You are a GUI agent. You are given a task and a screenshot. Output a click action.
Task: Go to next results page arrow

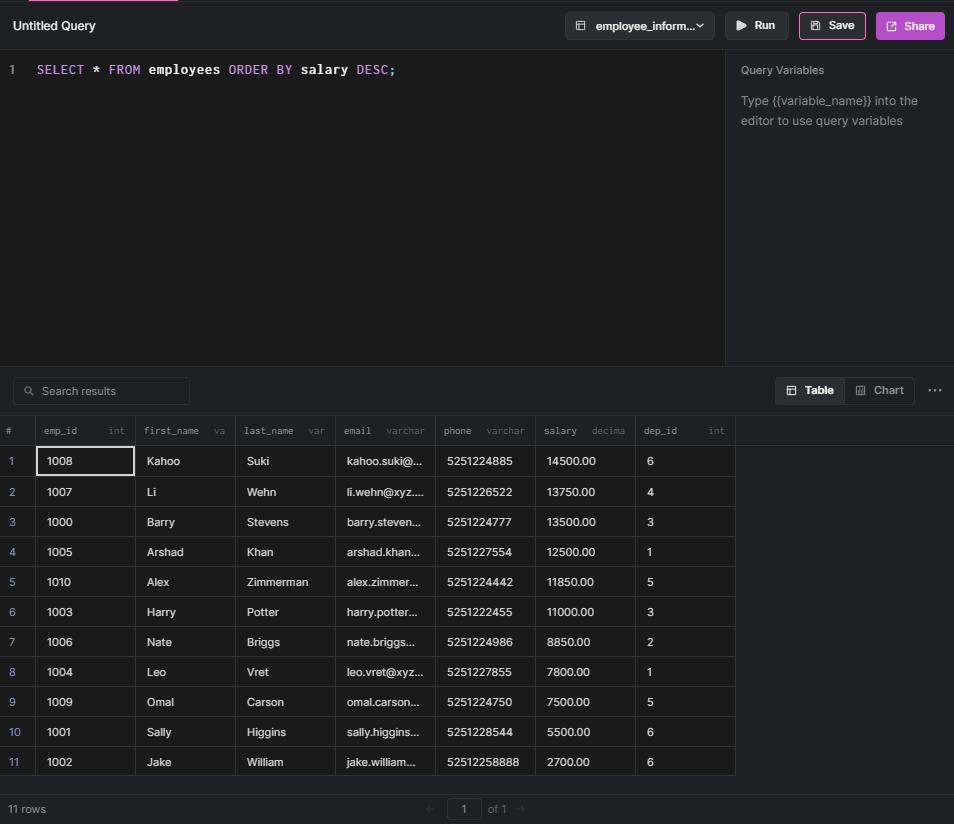521,809
